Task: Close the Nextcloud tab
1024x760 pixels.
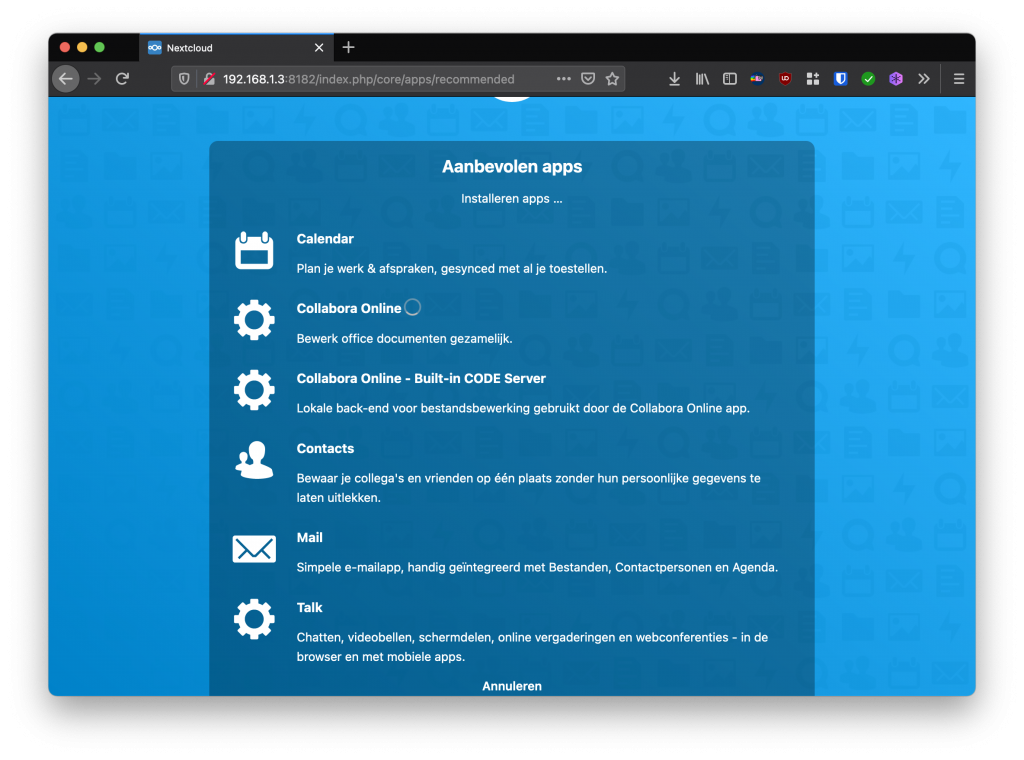Action: 319,48
